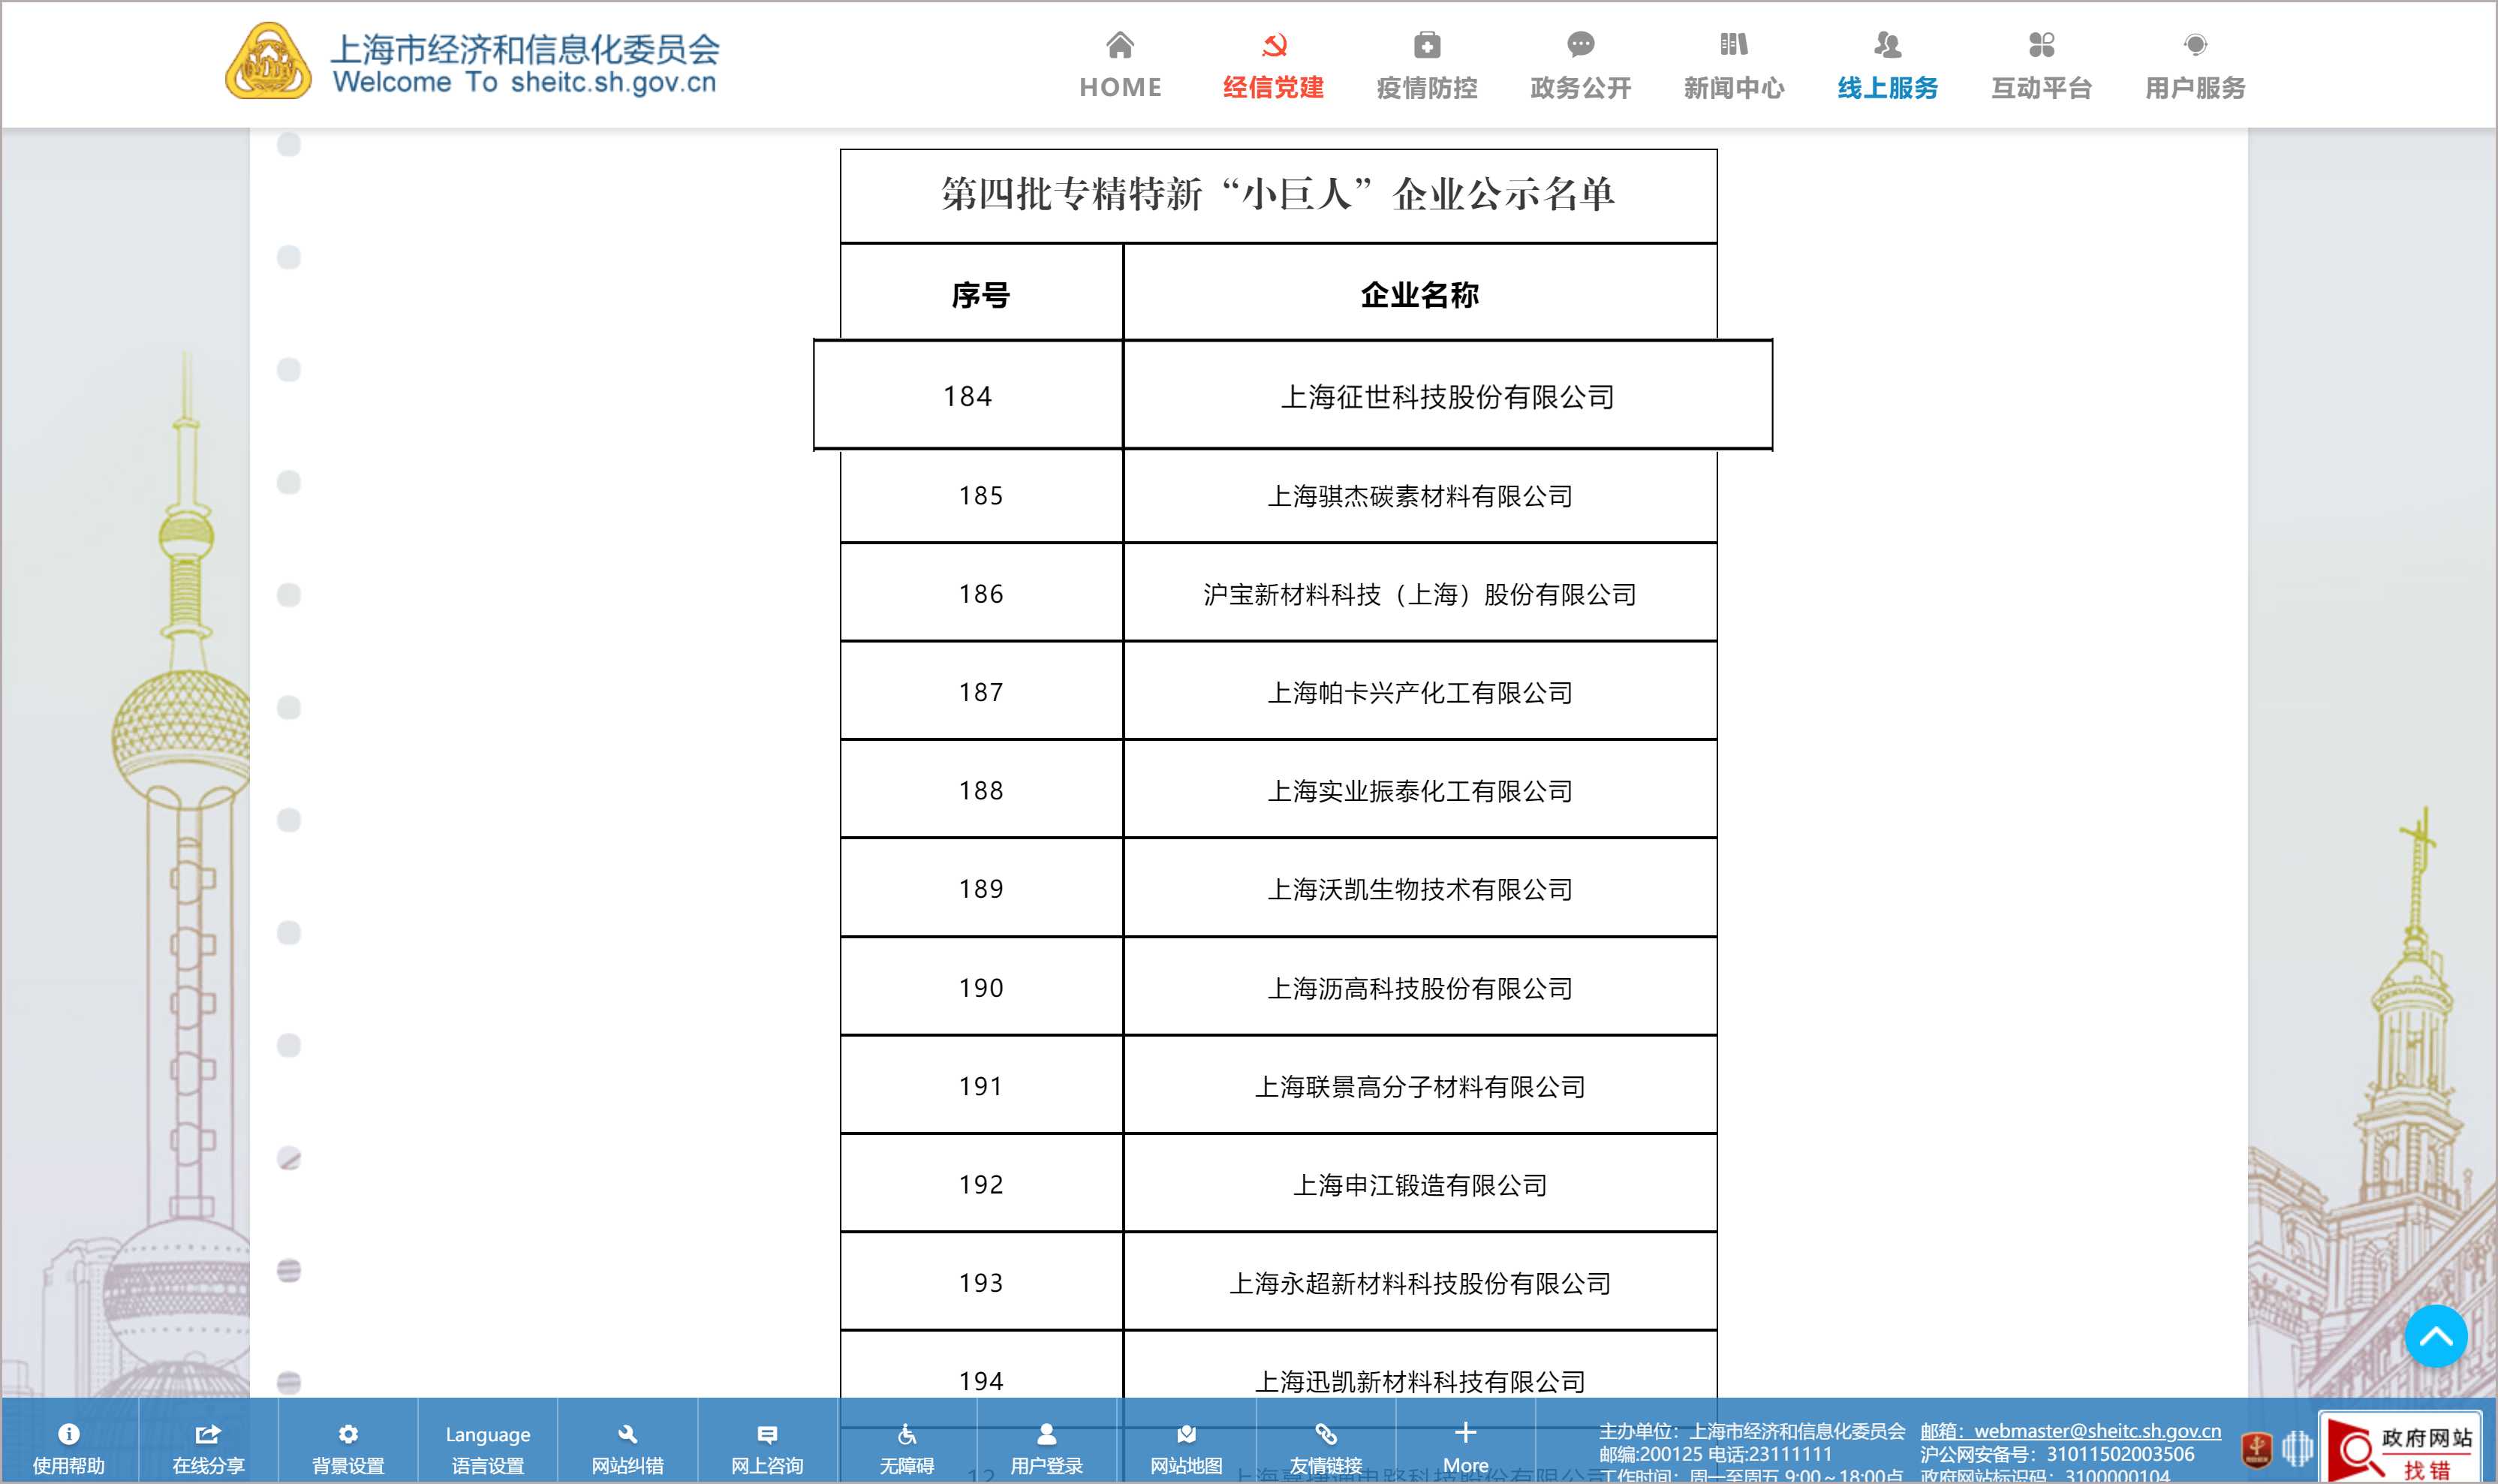Select 上海帕卡兴产化工有限公司 cell
Image resolution: width=2498 pixels, height=1484 pixels.
[x=1420, y=692]
